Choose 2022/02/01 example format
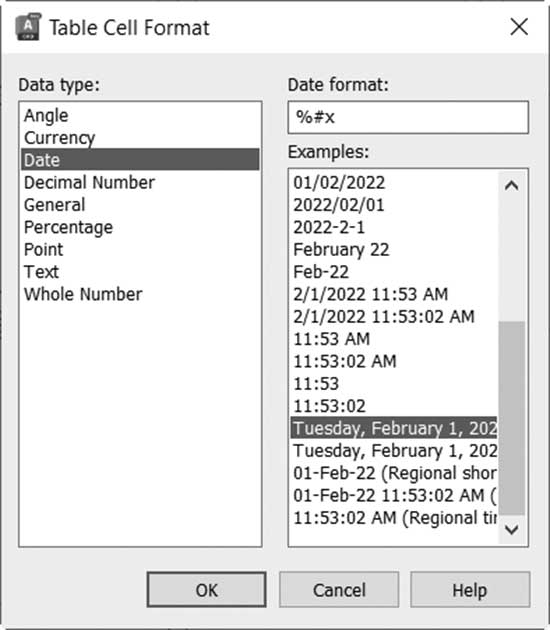 pos(394,205)
